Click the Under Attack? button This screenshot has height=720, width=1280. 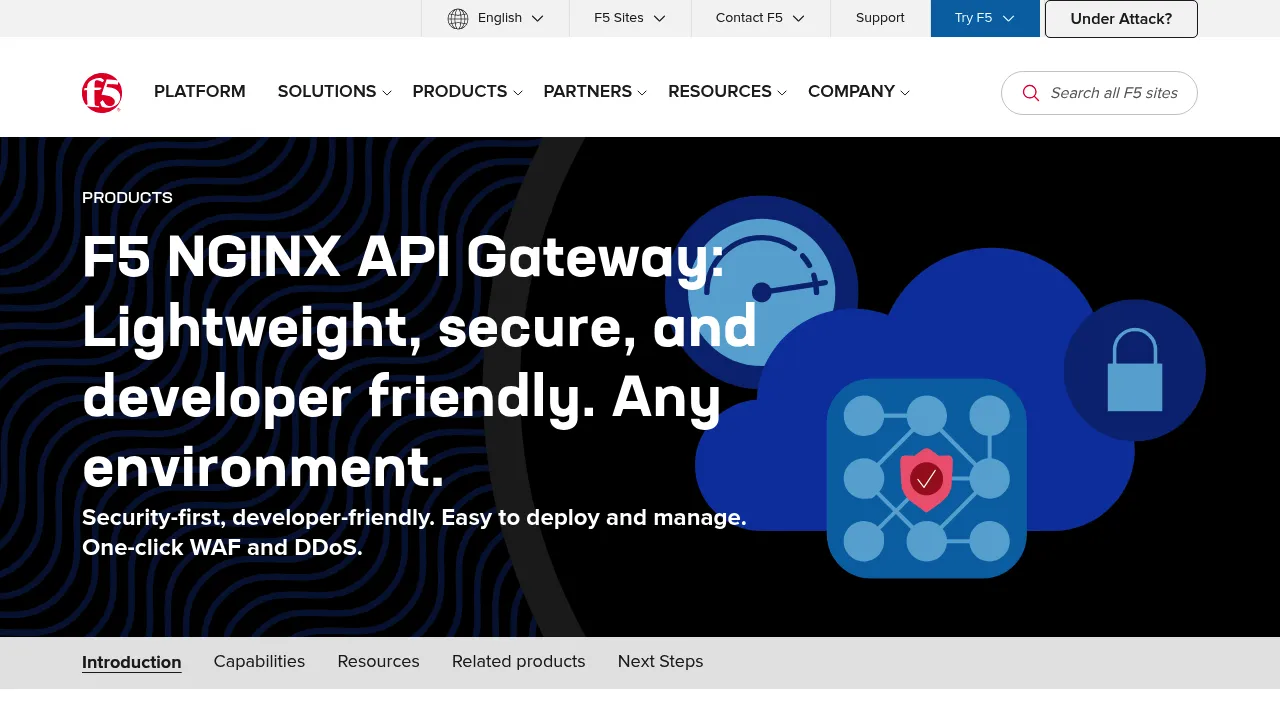point(1121,19)
